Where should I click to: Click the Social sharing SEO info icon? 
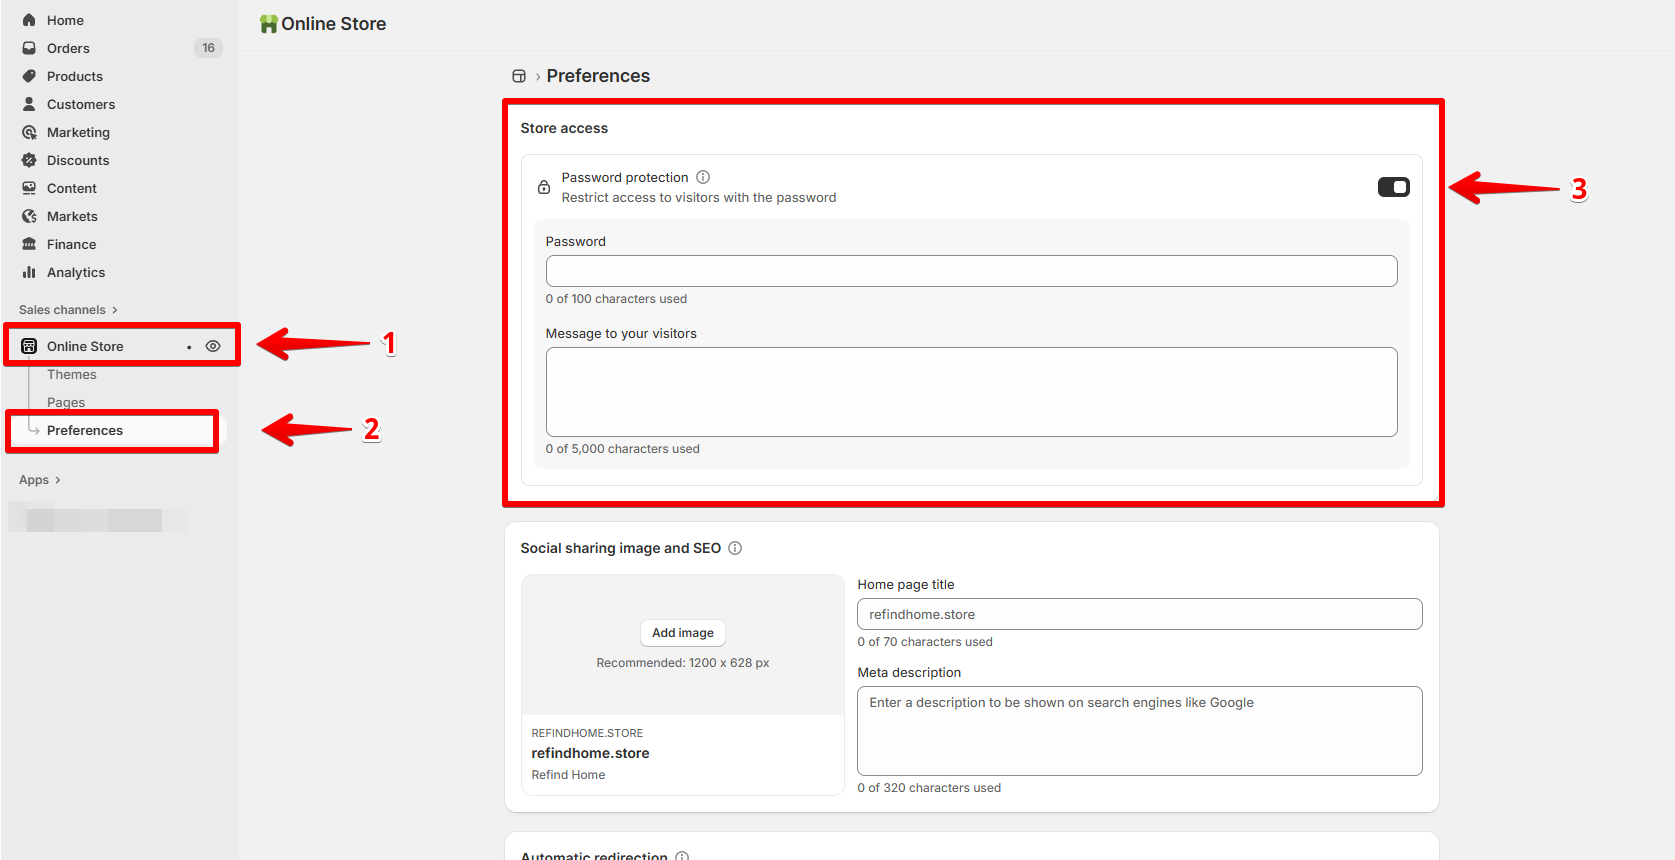735,548
